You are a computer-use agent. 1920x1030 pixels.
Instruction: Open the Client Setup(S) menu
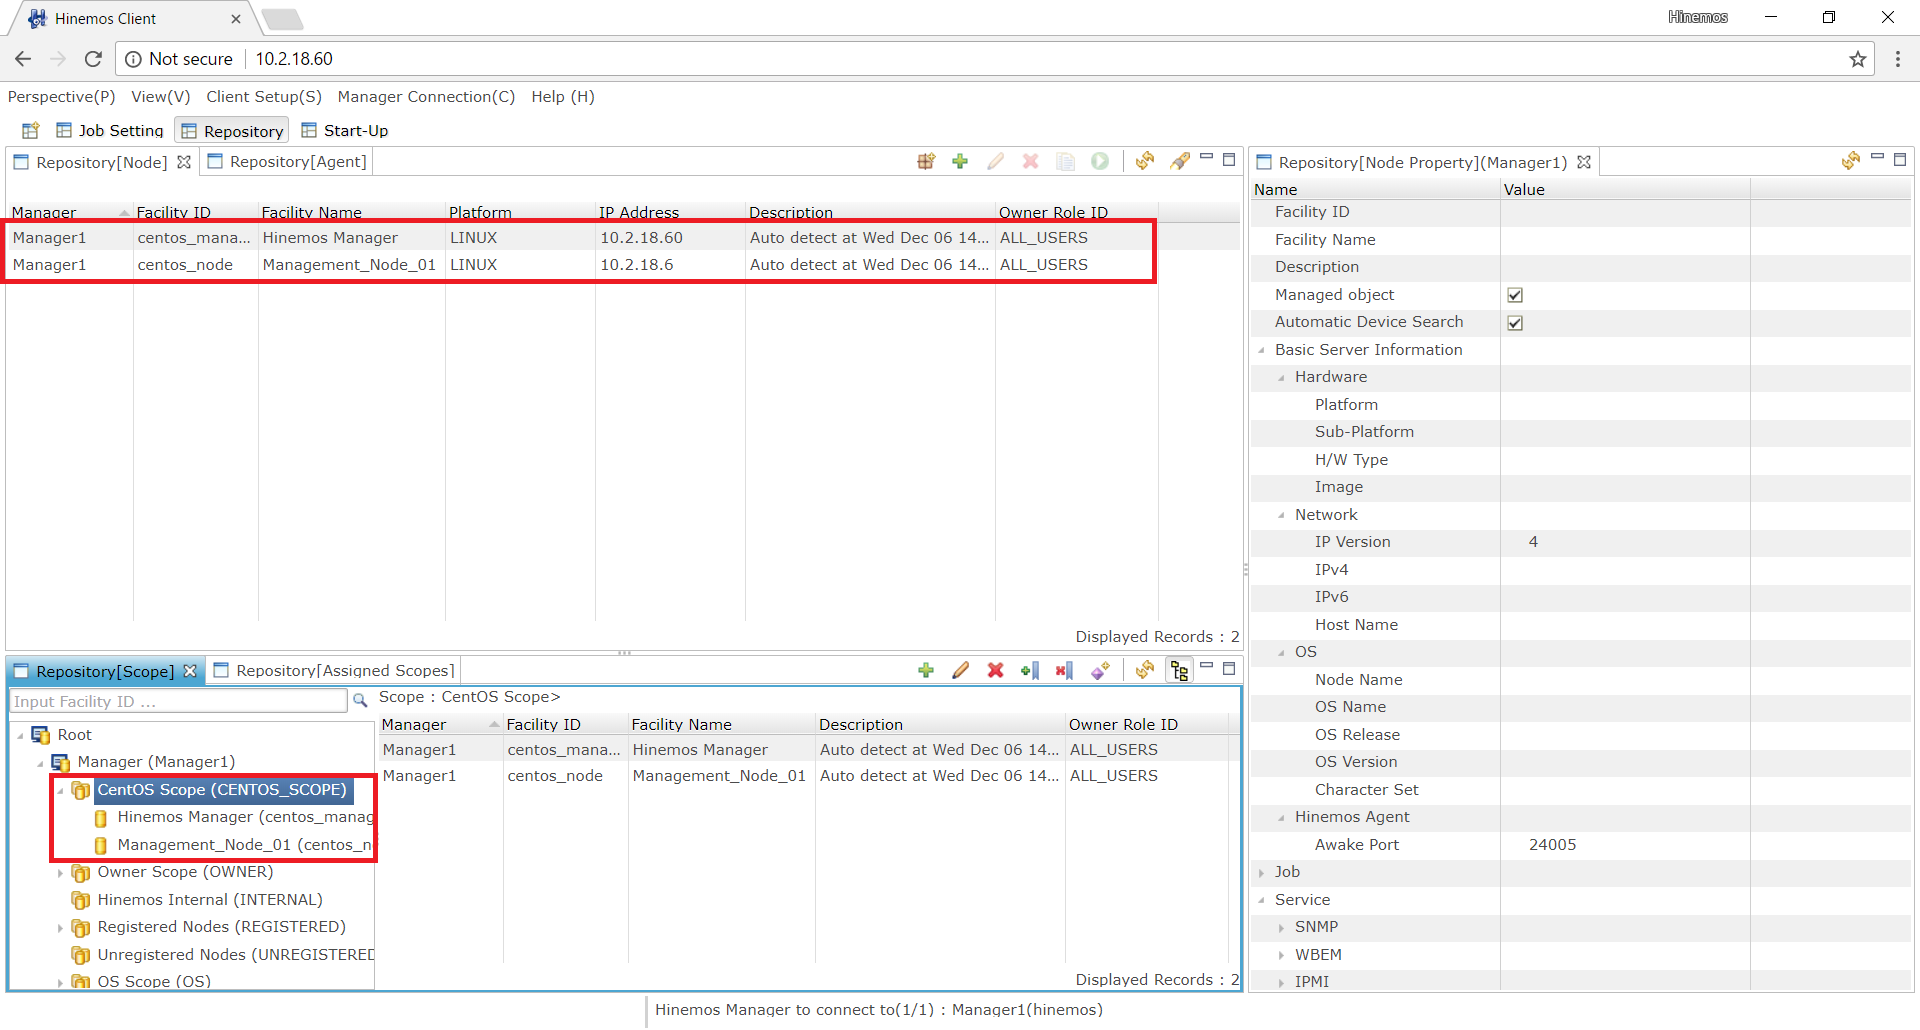tap(264, 96)
